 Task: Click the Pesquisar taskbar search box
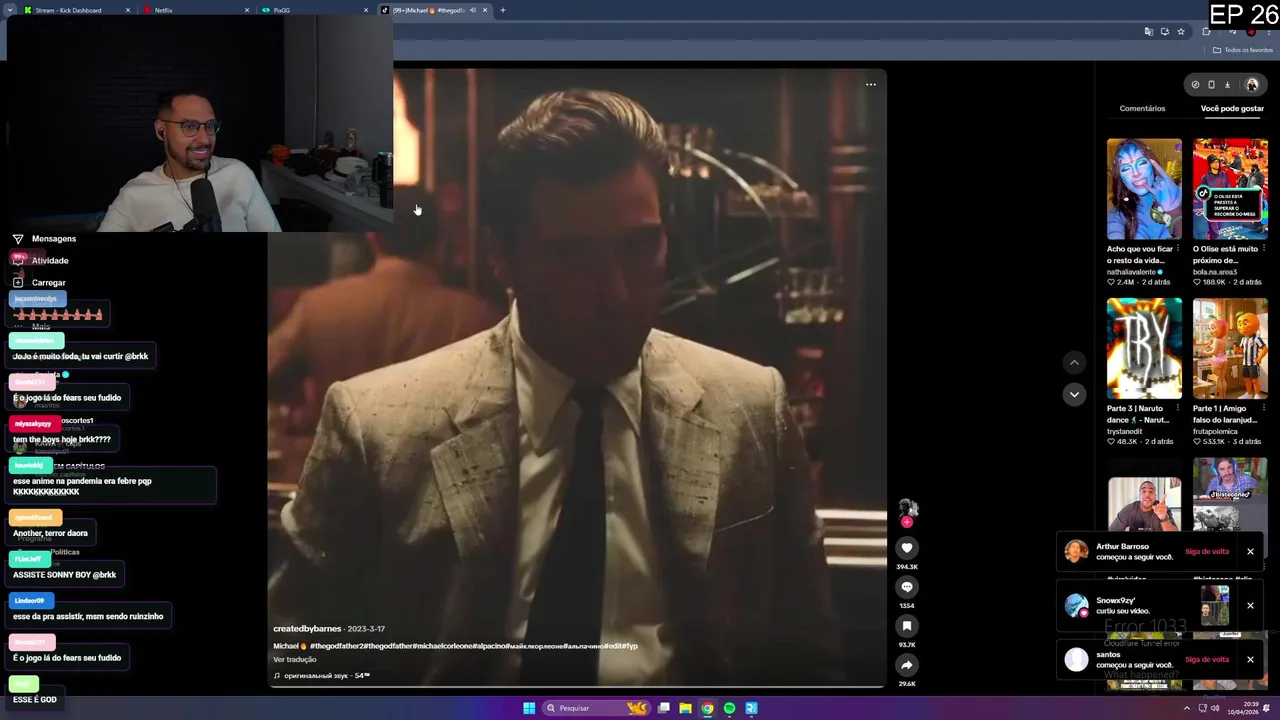(597, 708)
